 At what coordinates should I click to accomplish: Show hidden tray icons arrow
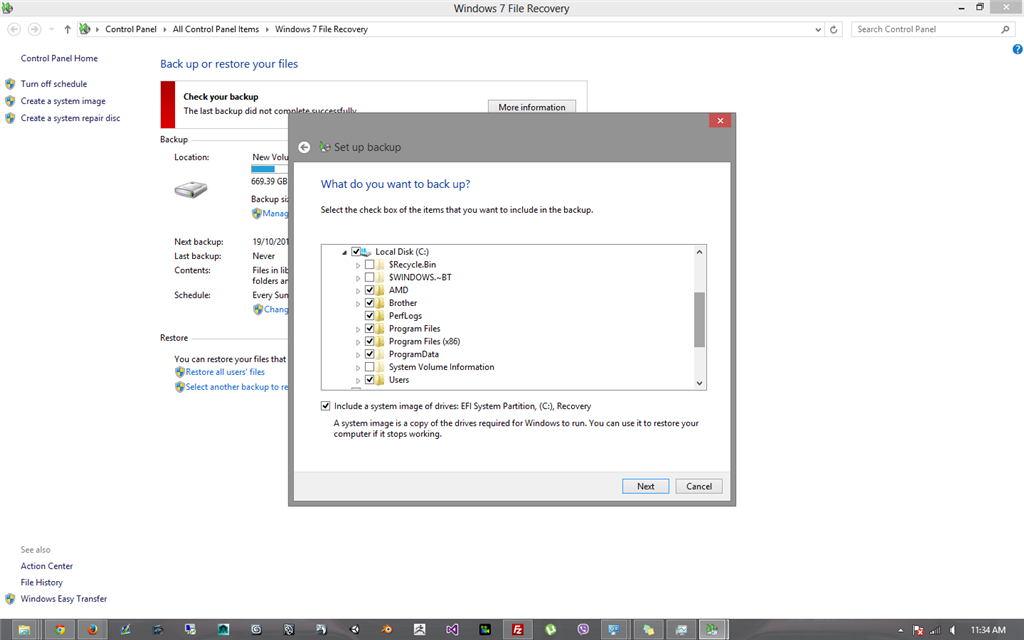pyautogui.click(x=901, y=630)
